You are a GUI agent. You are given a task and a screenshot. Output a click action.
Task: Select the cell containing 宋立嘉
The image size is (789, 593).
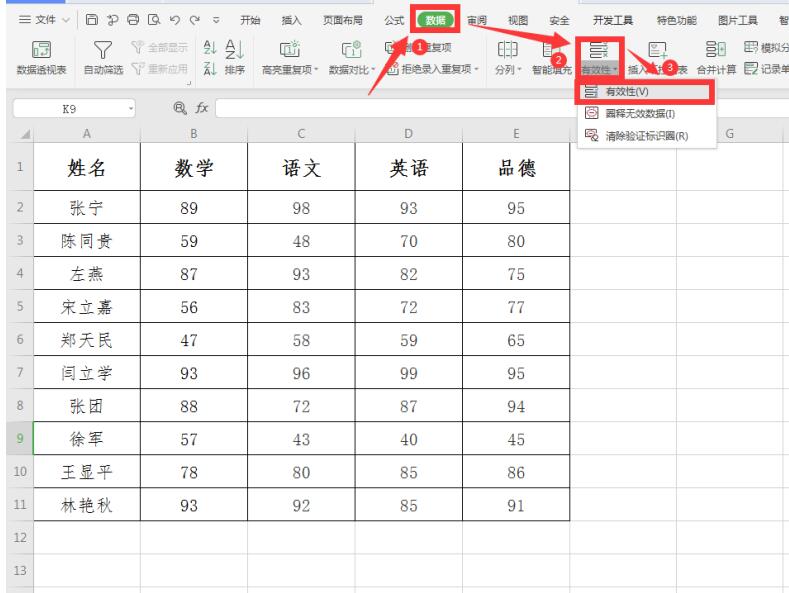87,307
